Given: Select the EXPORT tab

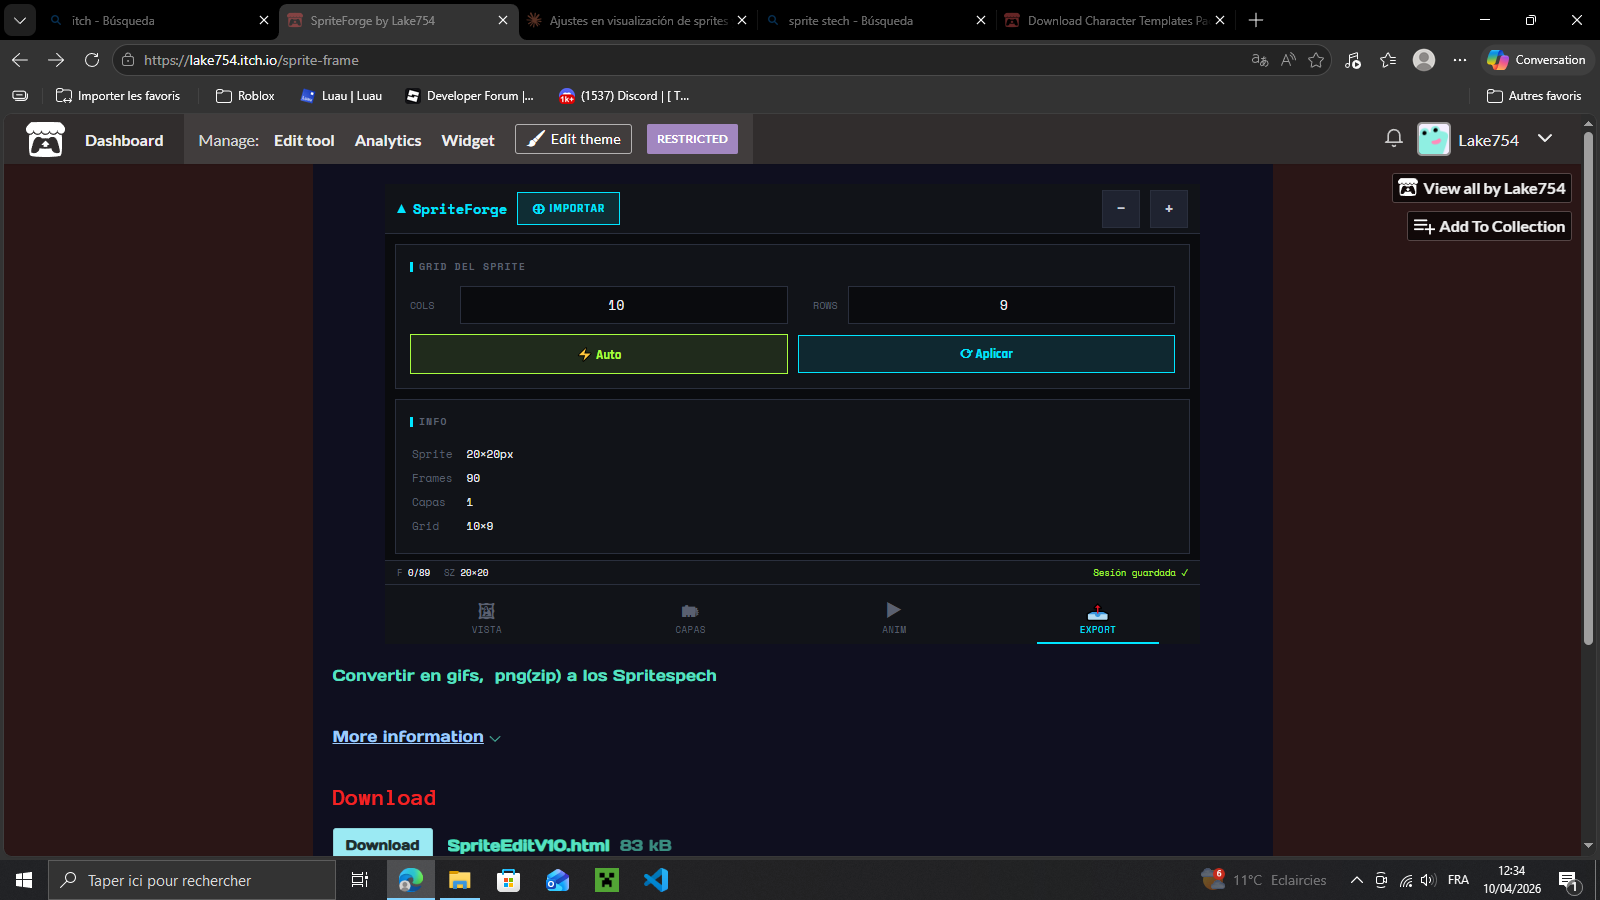Looking at the screenshot, I should [x=1098, y=618].
